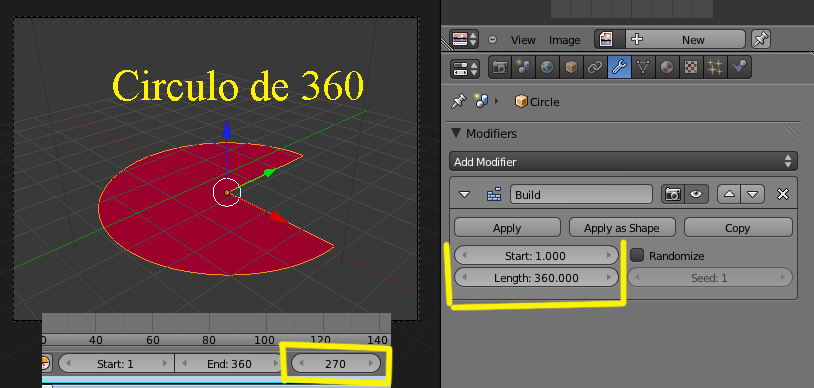Decrease current frame with left arrow
The height and width of the screenshot is (388, 814).
(x=301, y=363)
